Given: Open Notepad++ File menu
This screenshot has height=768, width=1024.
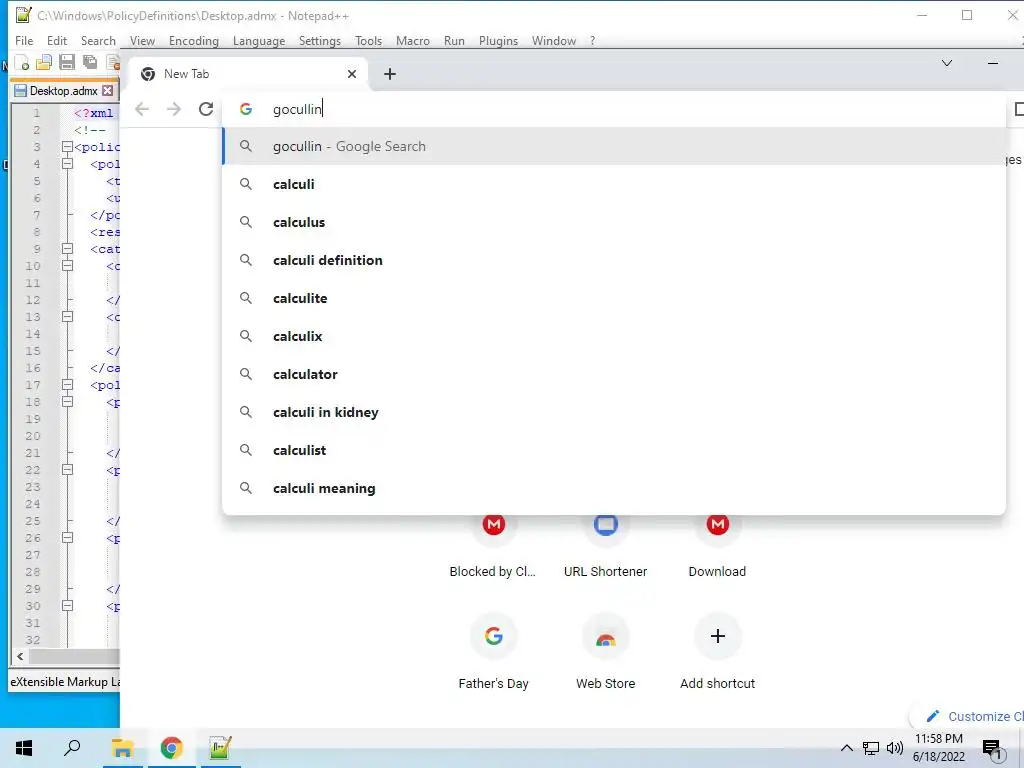Looking at the screenshot, I should click(24, 40).
